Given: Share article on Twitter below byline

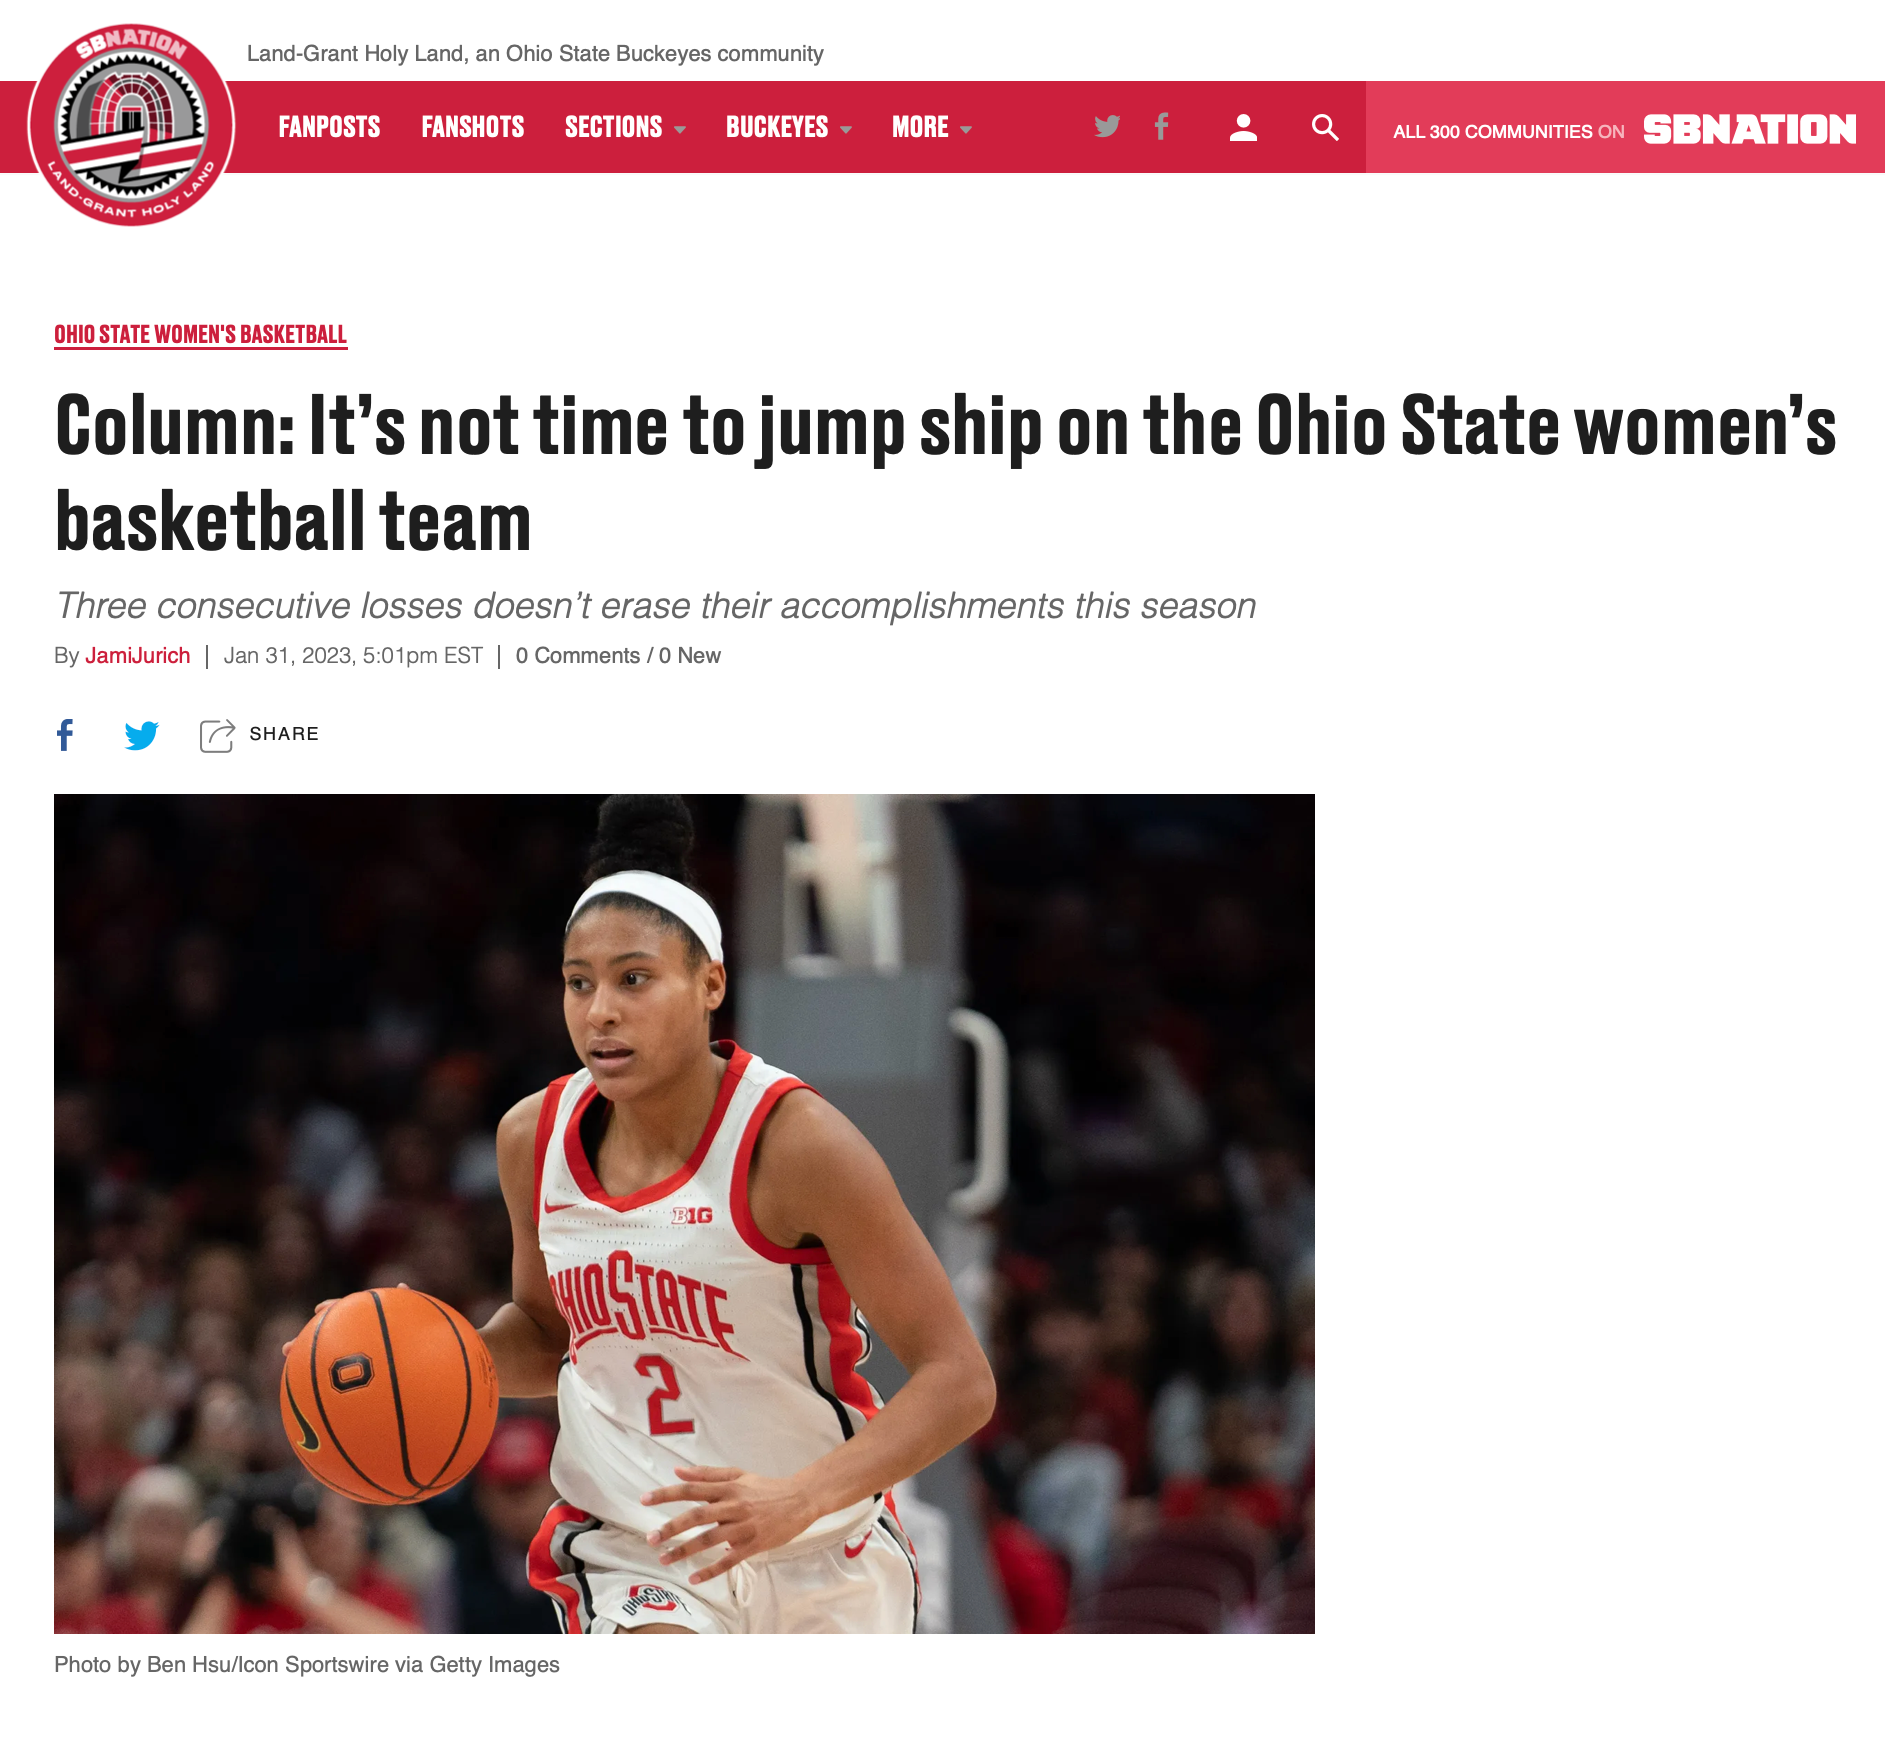Looking at the screenshot, I should tap(141, 735).
